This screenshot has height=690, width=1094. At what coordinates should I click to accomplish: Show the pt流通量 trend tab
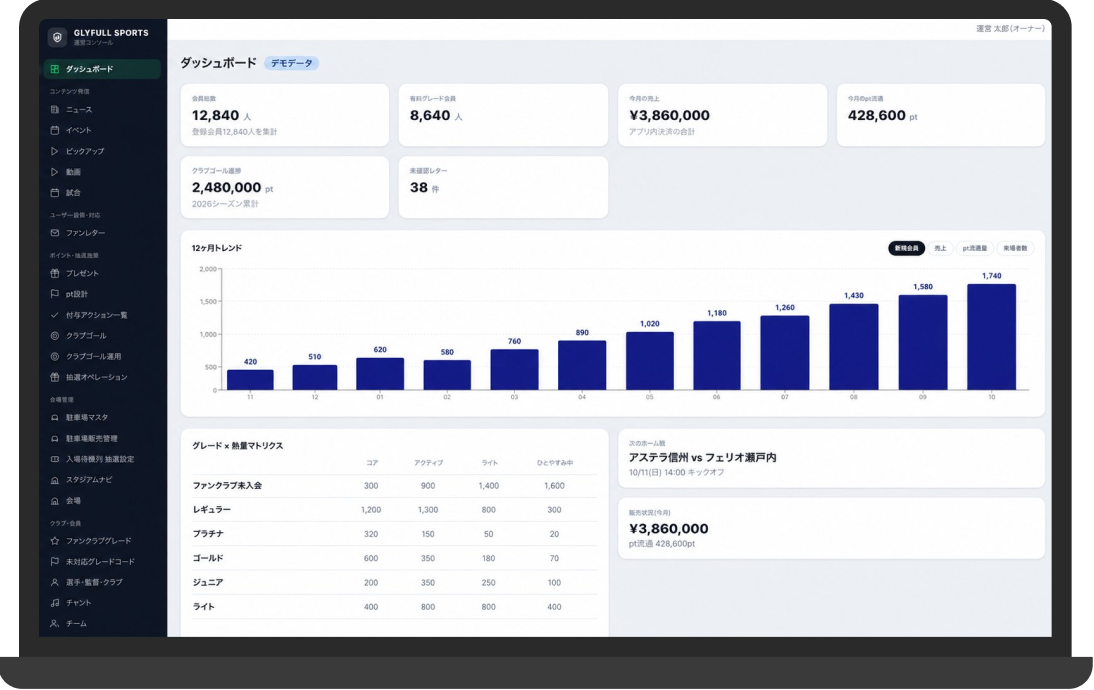pyautogui.click(x=975, y=248)
